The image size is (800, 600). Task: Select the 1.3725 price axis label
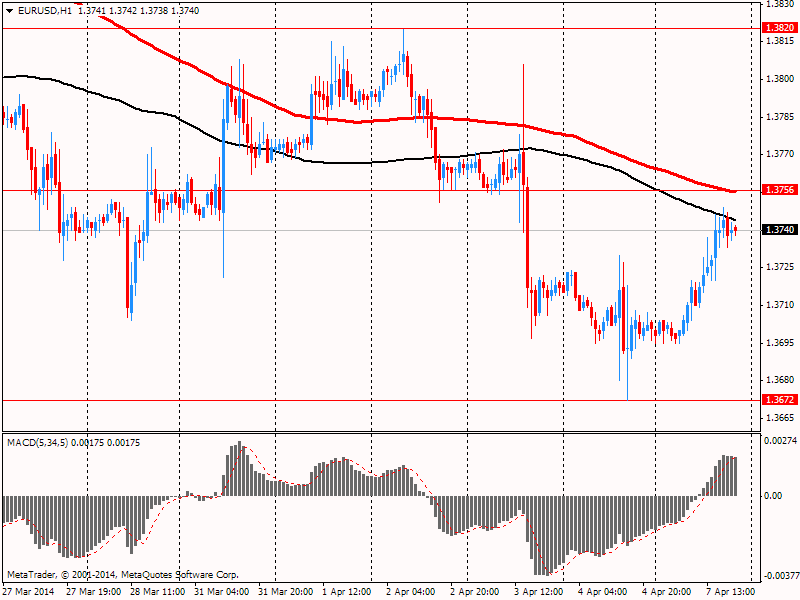coord(780,267)
